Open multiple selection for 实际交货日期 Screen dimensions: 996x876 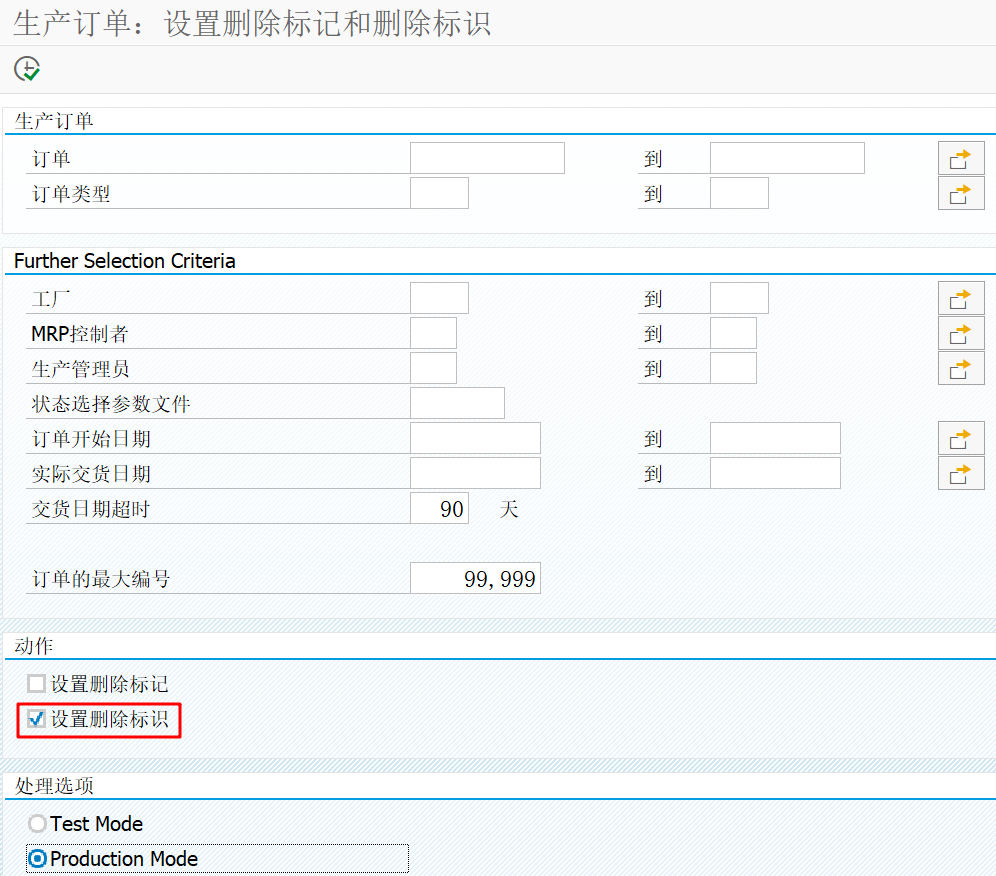point(960,472)
